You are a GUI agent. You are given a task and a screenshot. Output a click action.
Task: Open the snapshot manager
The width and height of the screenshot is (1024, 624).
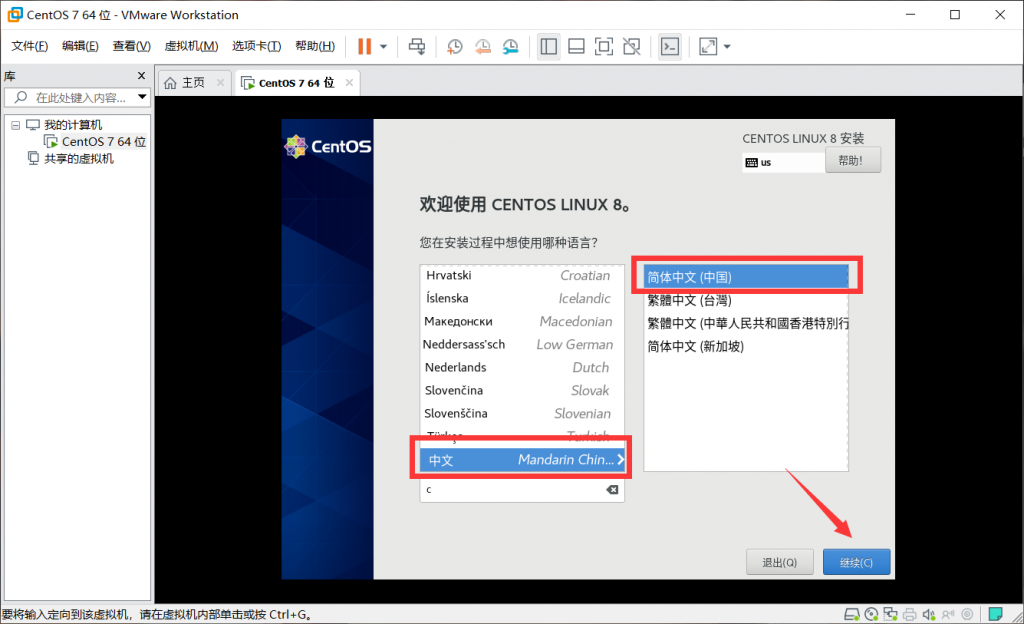click(511, 46)
